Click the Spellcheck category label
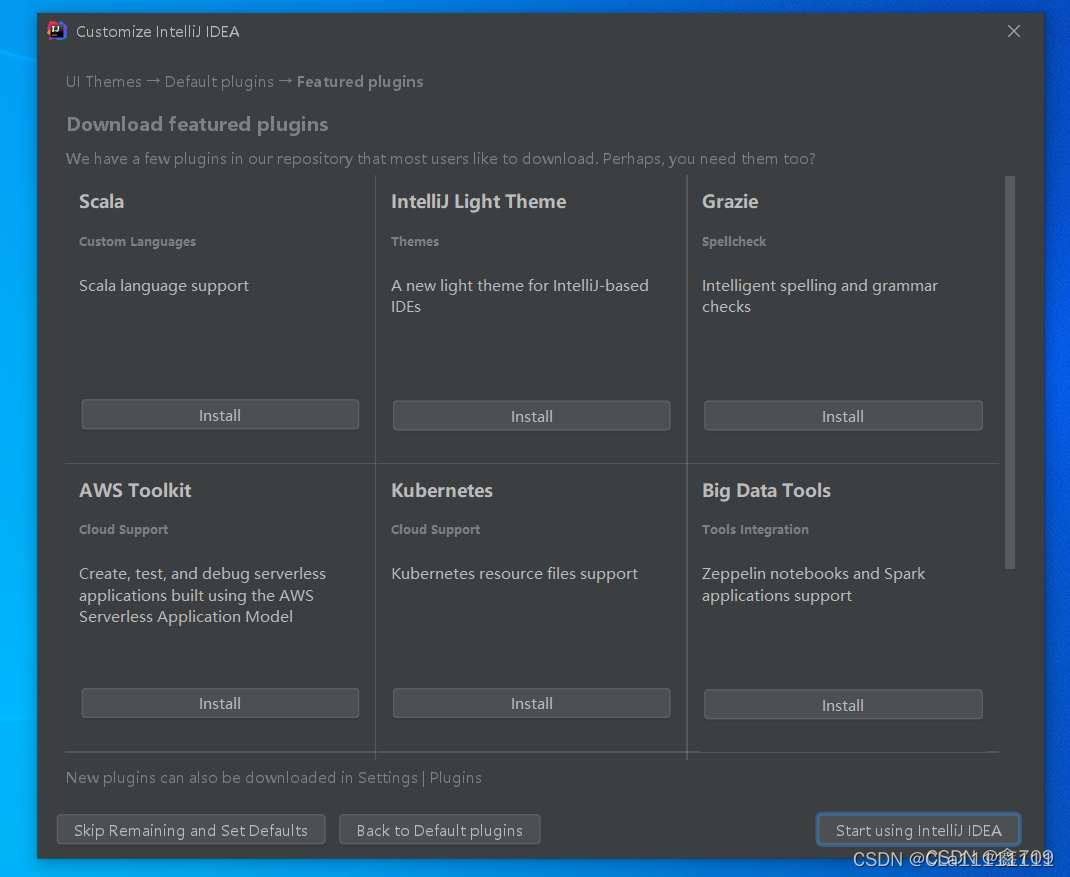 click(x=734, y=242)
